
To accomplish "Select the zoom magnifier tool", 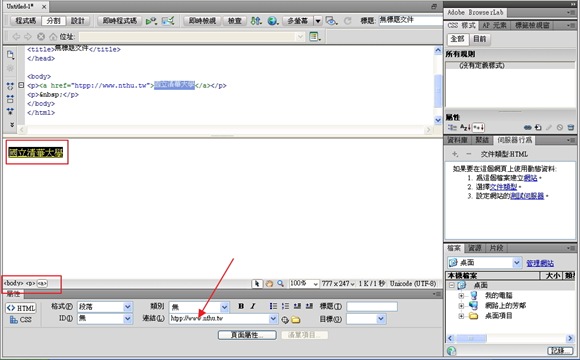I will tap(281, 284).
